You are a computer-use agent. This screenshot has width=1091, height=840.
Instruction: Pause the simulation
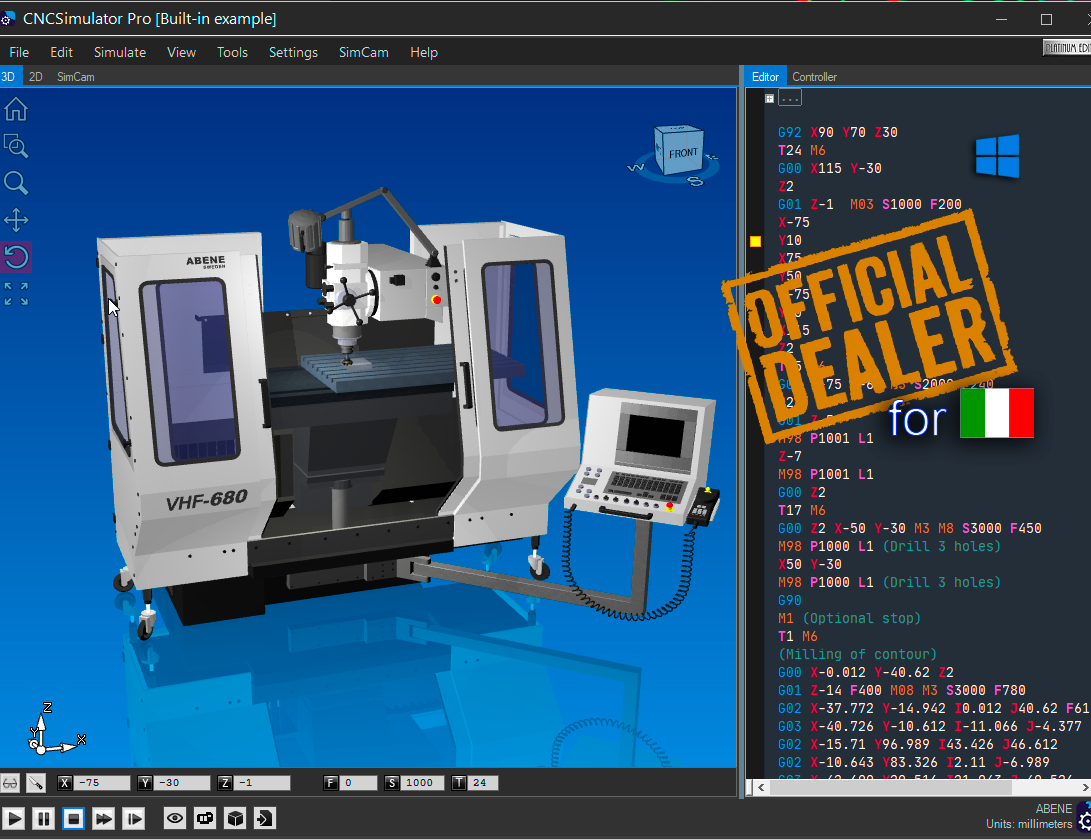pos(43,818)
